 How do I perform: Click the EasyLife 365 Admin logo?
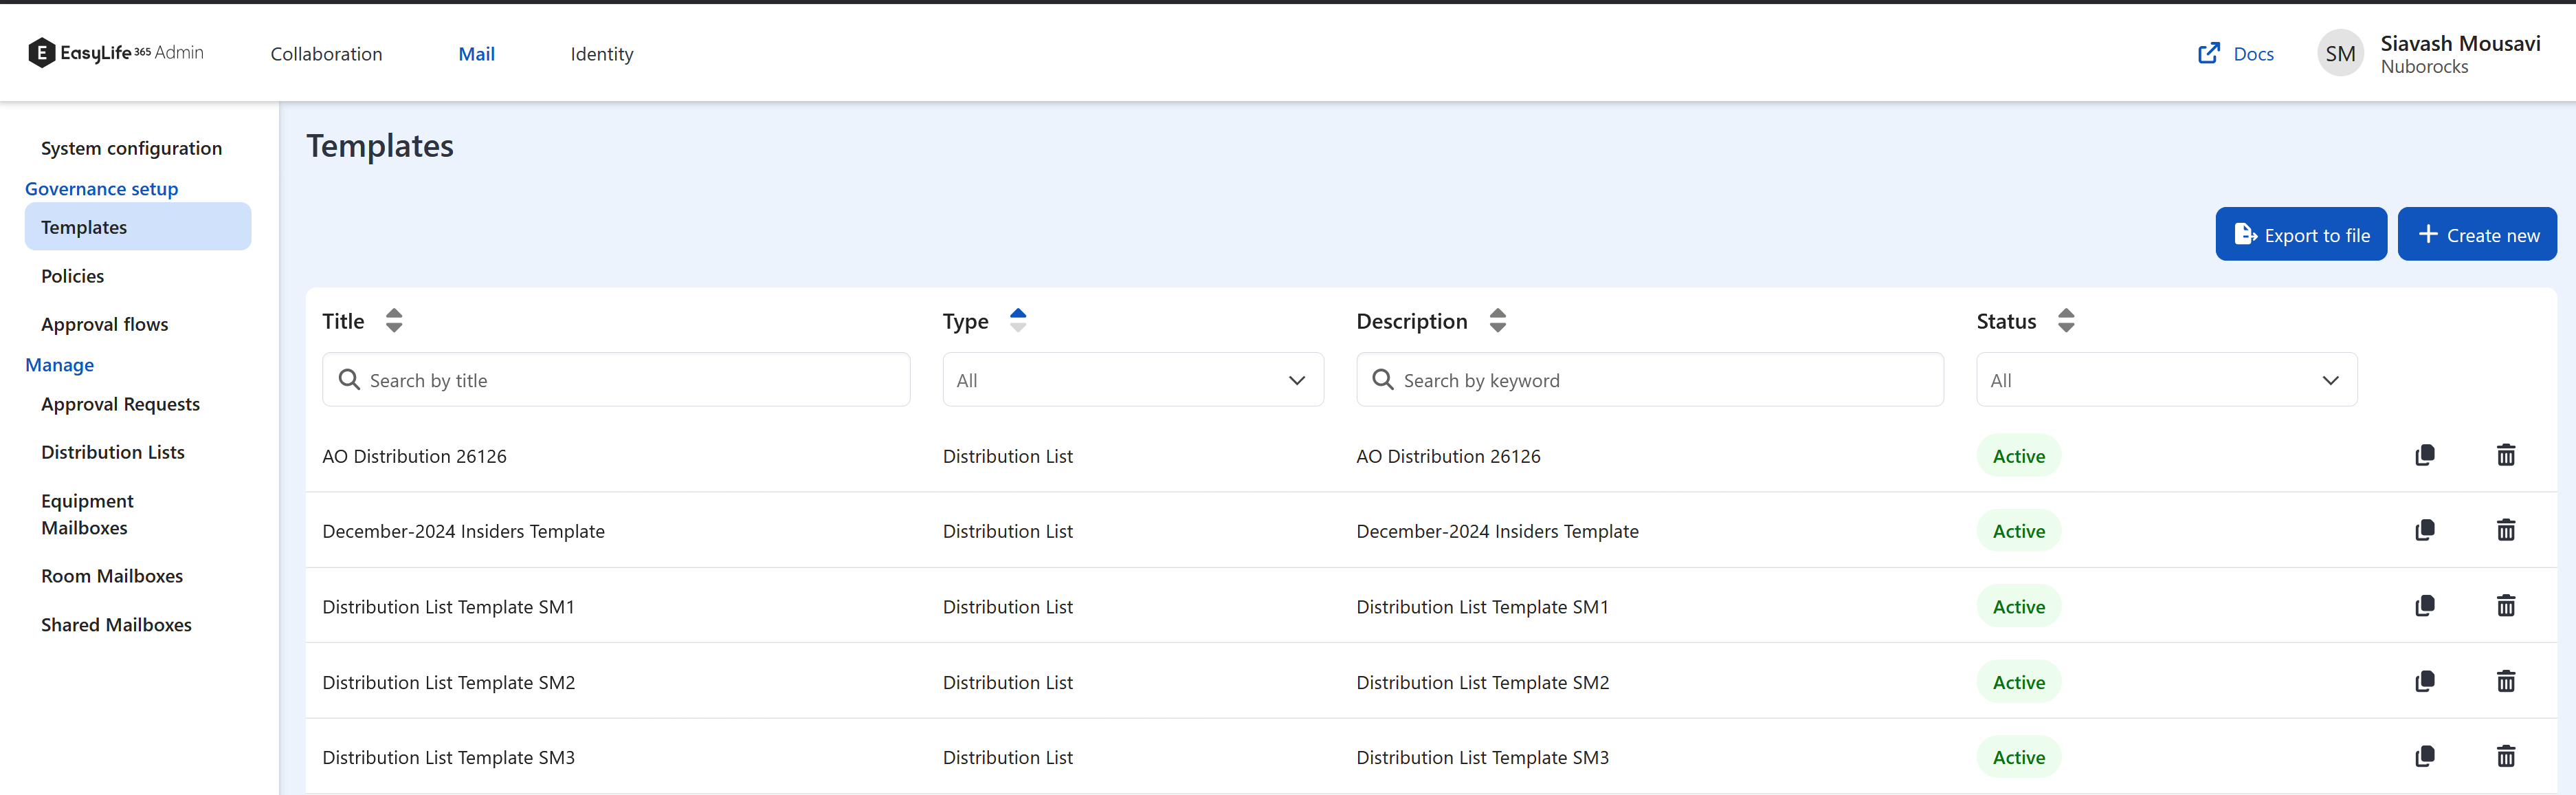click(115, 52)
